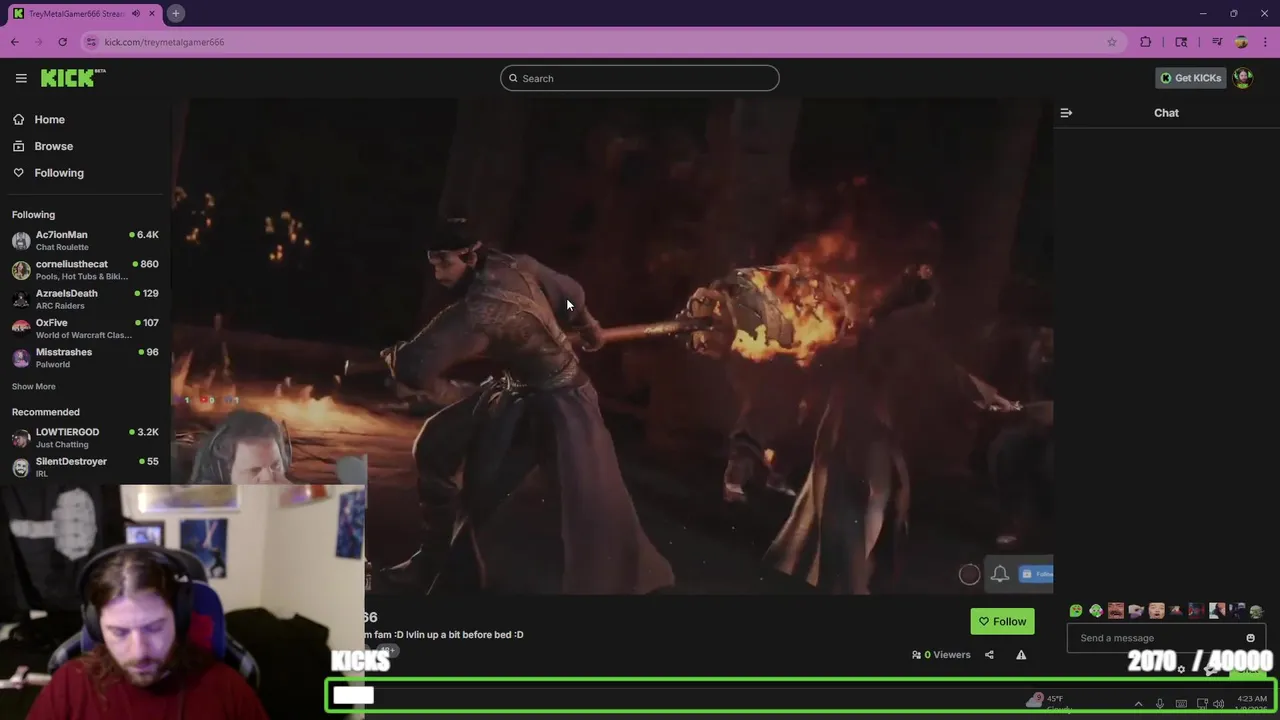Click the Get KICKs button
1280x720 pixels.
[x=1190, y=78]
